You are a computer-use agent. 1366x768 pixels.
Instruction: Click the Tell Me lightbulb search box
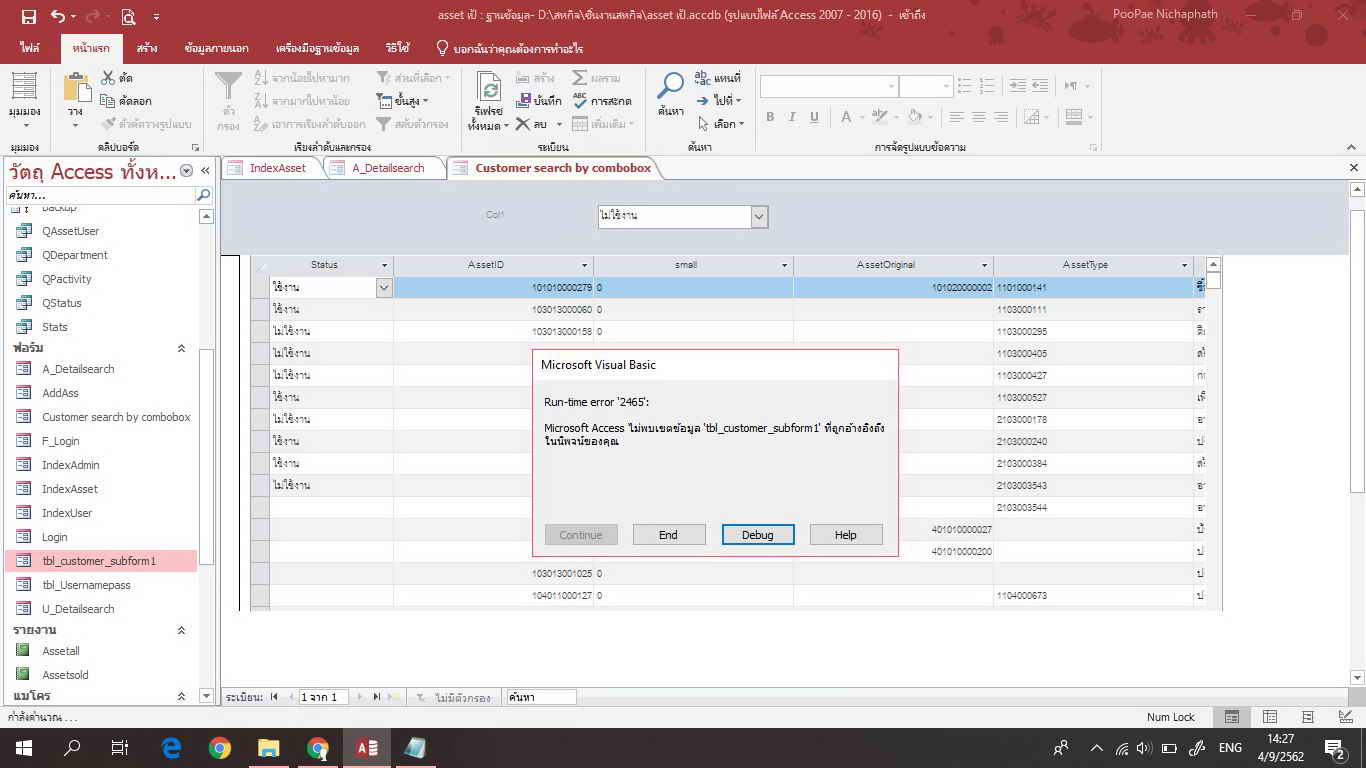510,48
